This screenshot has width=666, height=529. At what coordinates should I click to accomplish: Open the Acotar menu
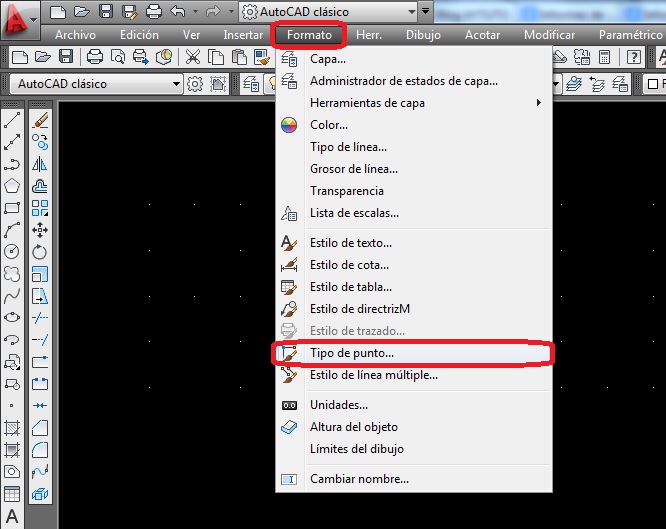point(482,35)
